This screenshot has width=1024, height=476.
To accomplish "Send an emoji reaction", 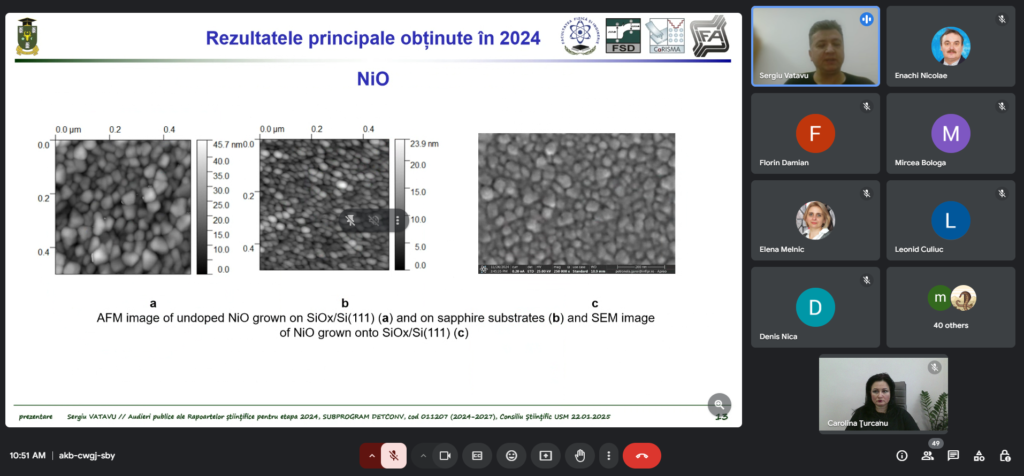I will coord(511,455).
